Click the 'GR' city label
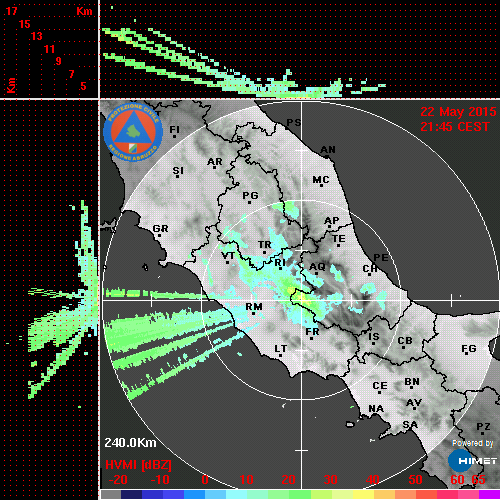This screenshot has width=500, height=500. (x=161, y=229)
